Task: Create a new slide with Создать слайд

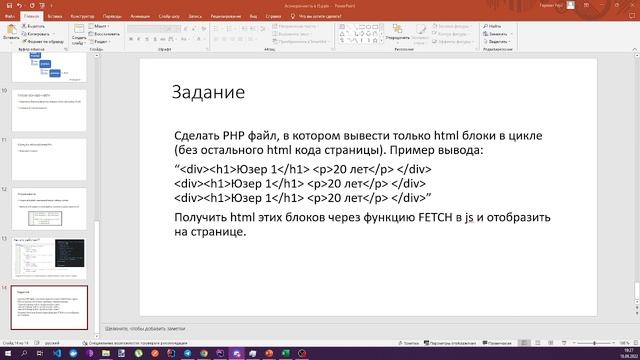Action: coord(79,34)
